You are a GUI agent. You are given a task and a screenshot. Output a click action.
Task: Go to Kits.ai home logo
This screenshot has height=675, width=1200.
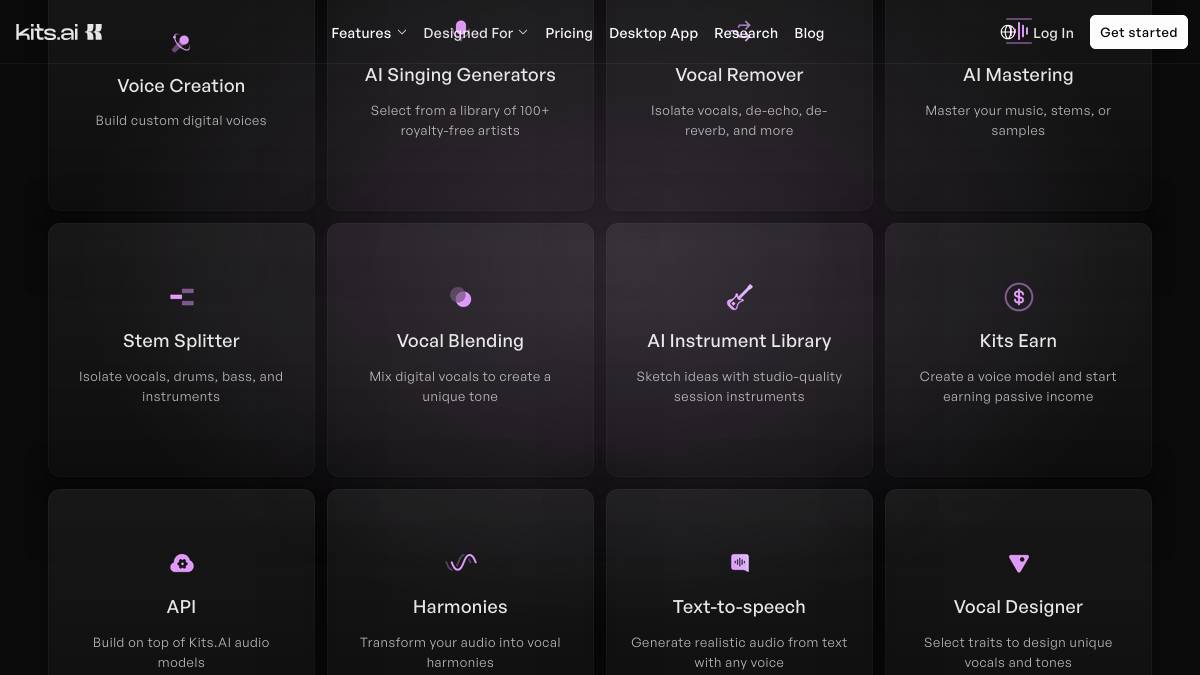point(59,32)
